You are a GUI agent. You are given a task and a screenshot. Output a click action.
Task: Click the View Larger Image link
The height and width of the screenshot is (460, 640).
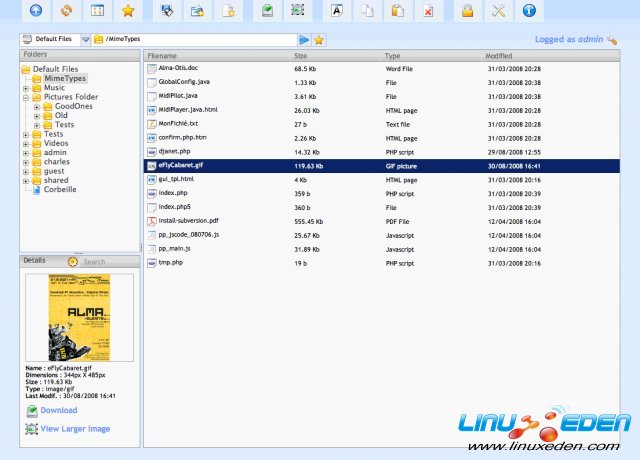click(75, 429)
